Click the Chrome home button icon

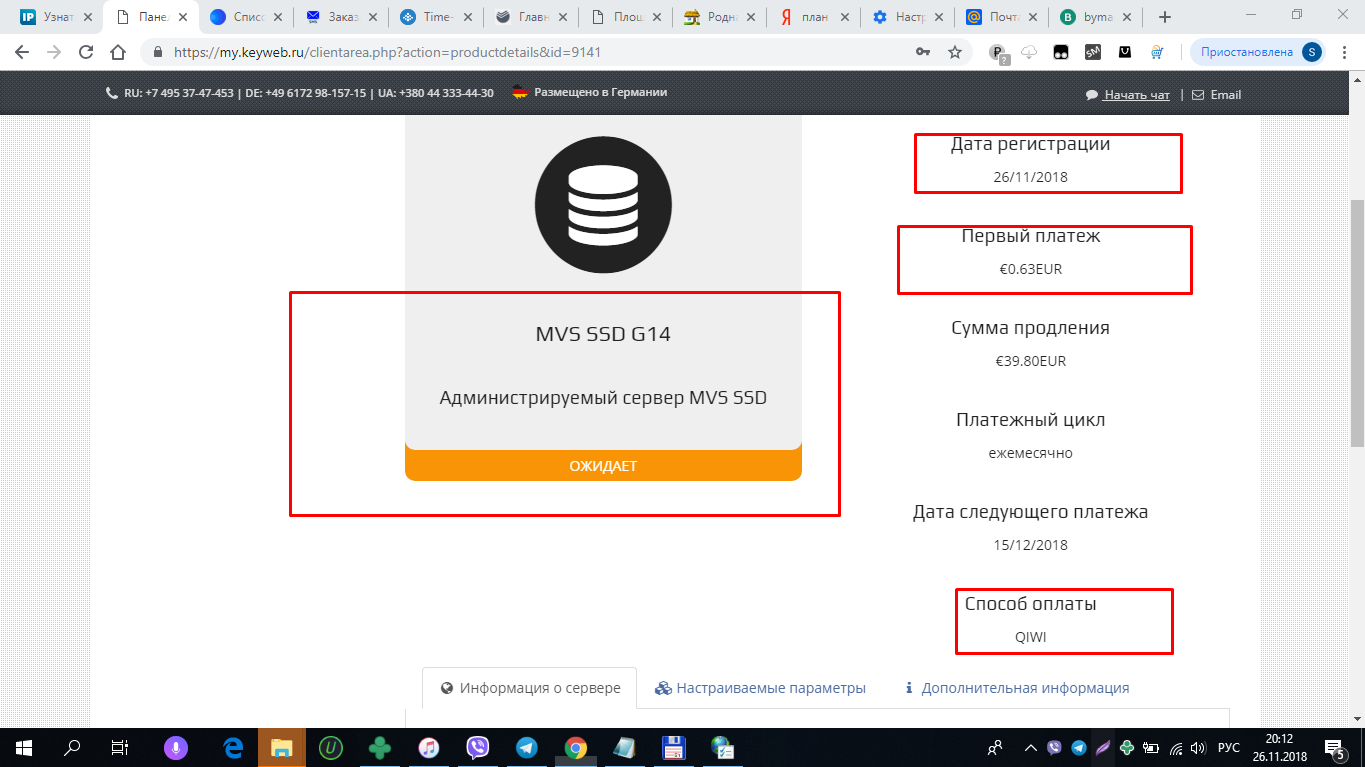tap(118, 52)
